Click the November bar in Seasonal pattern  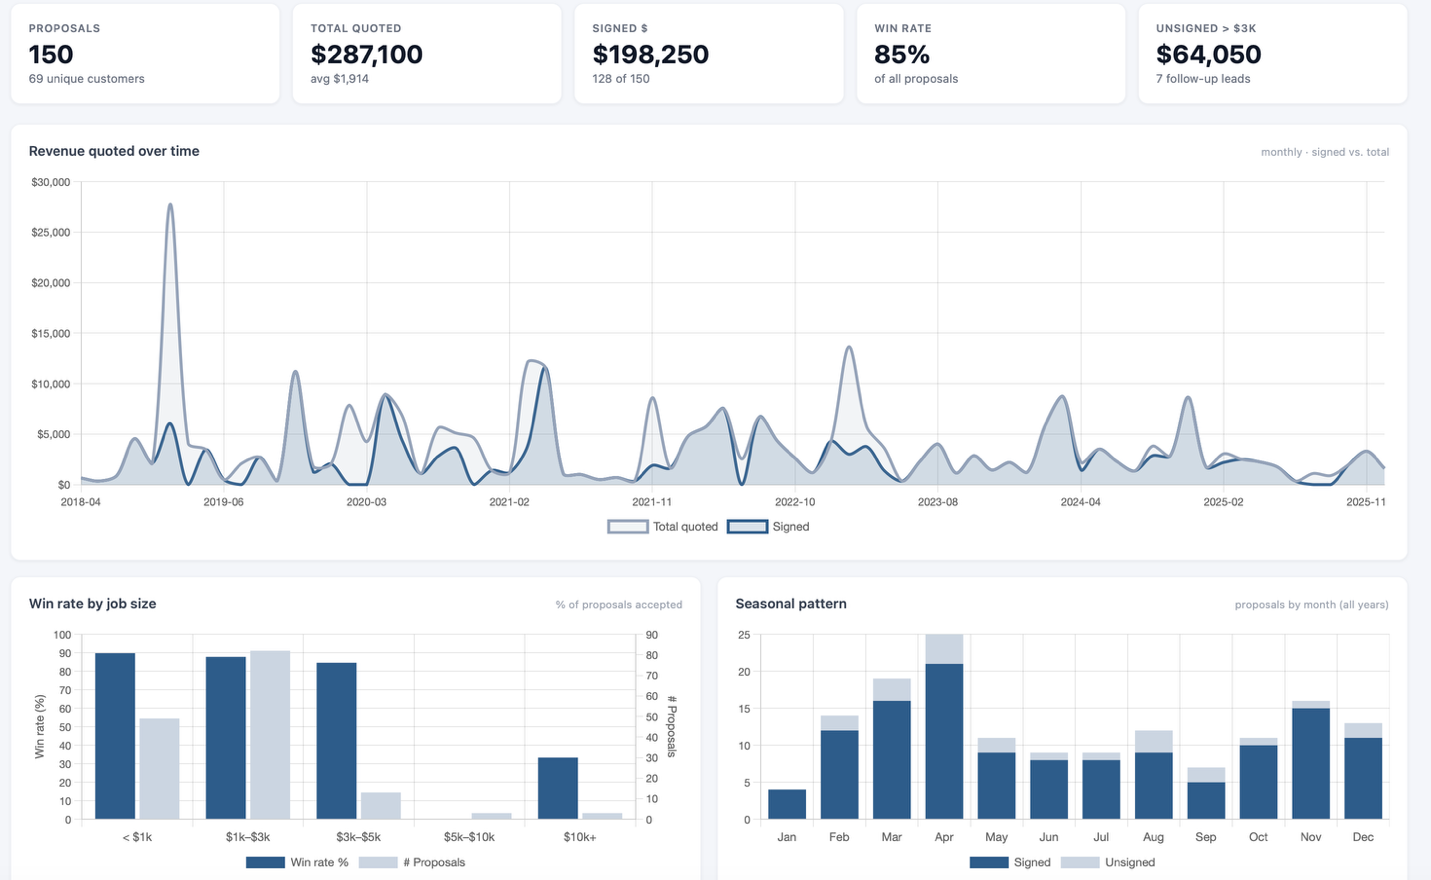(1311, 760)
